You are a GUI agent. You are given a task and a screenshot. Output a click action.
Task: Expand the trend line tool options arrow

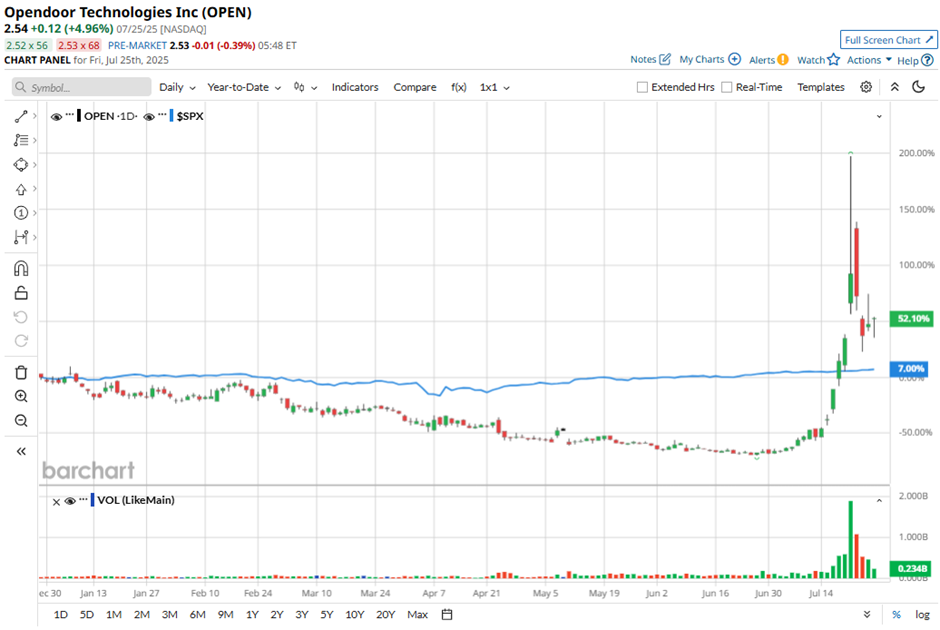coord(35,116)
